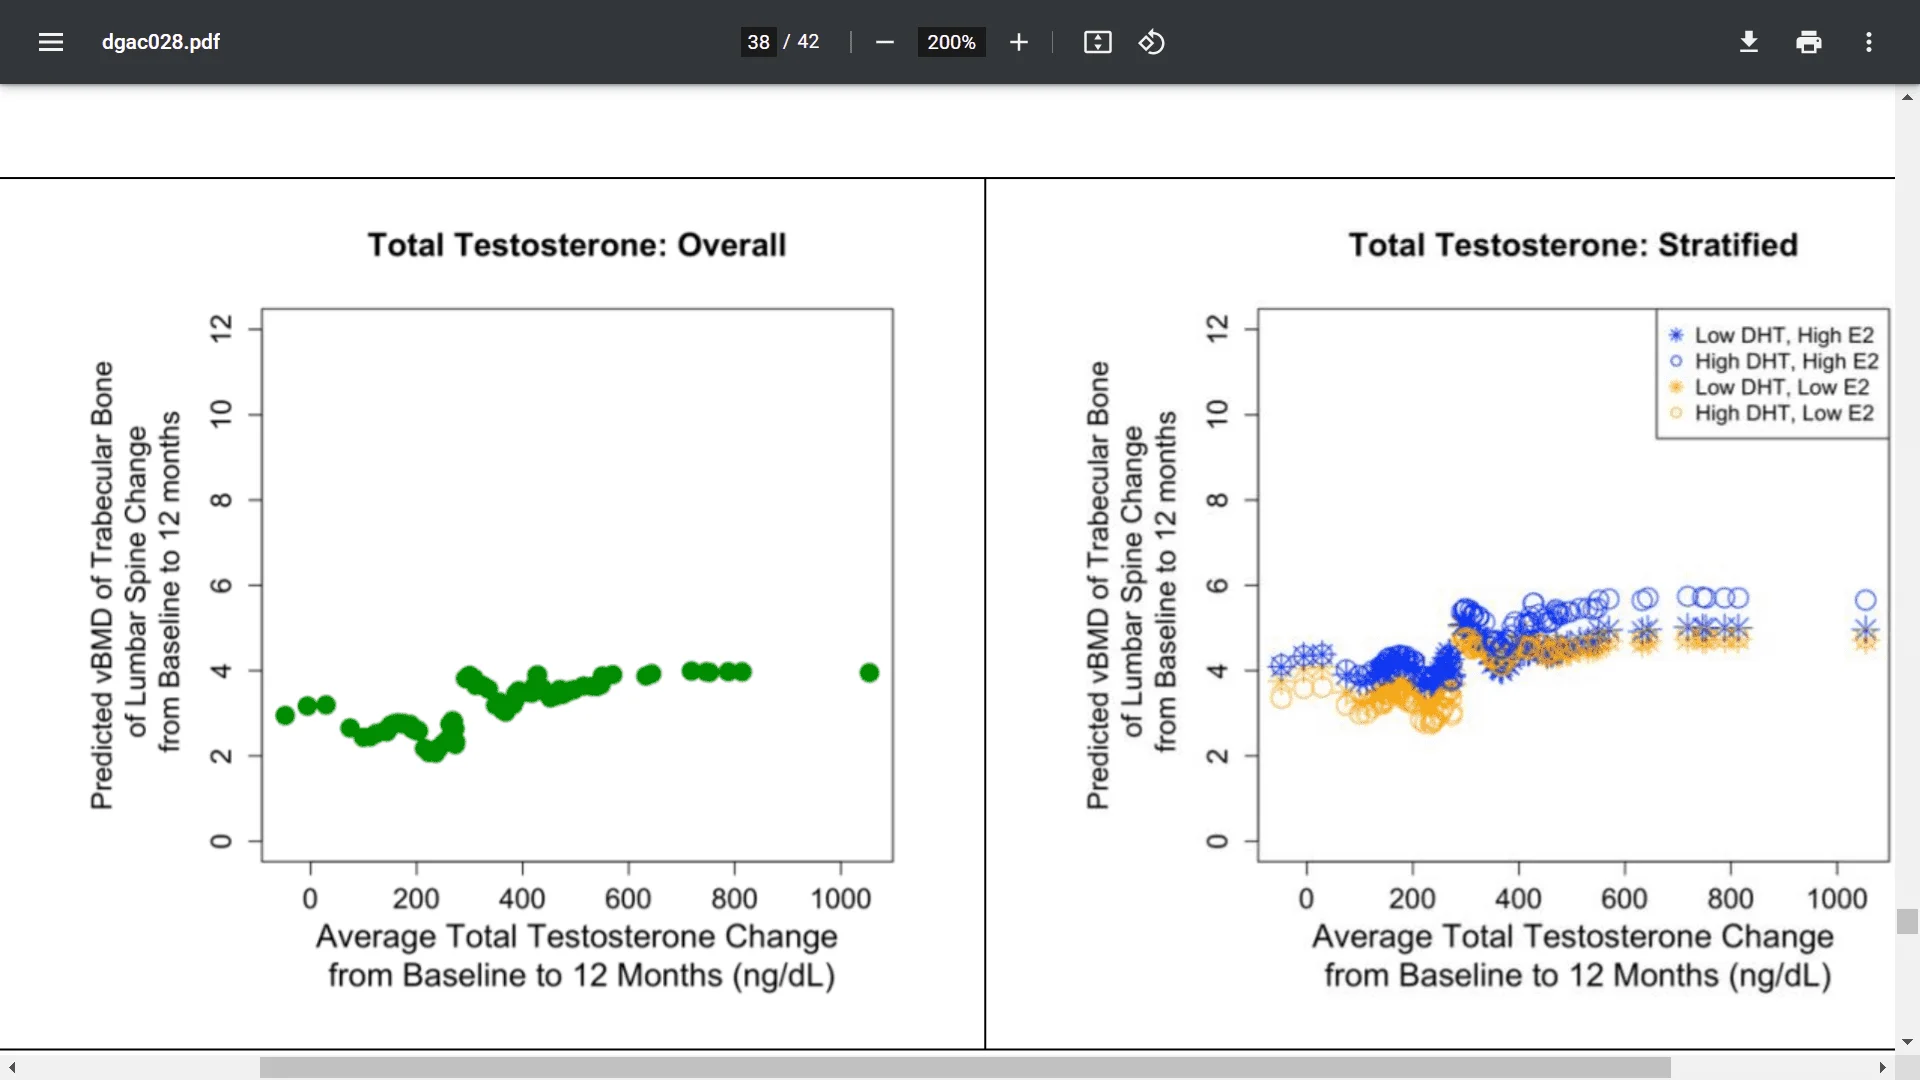Click the 'Total Testosterone: Stratified' chart title

(x=1573, y=245)
